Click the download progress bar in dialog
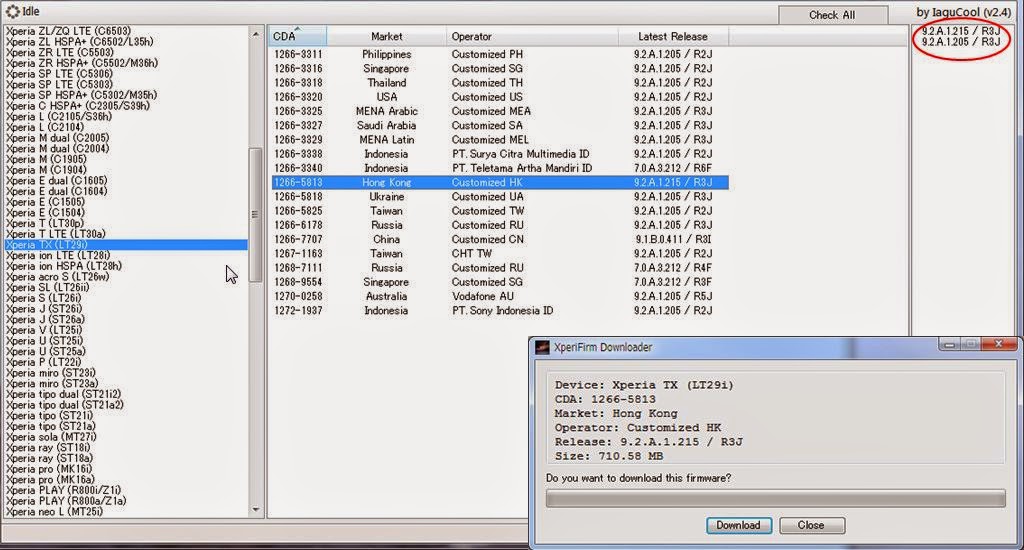The width and height of the screenshot is (1024, 550). (x=775, y=498)
